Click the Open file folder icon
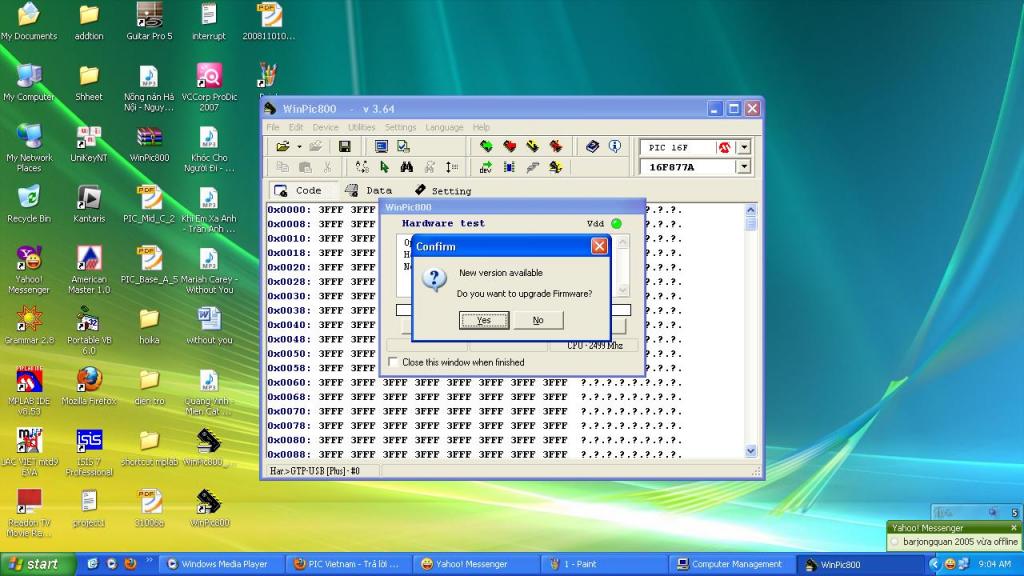 pos(283,146)
